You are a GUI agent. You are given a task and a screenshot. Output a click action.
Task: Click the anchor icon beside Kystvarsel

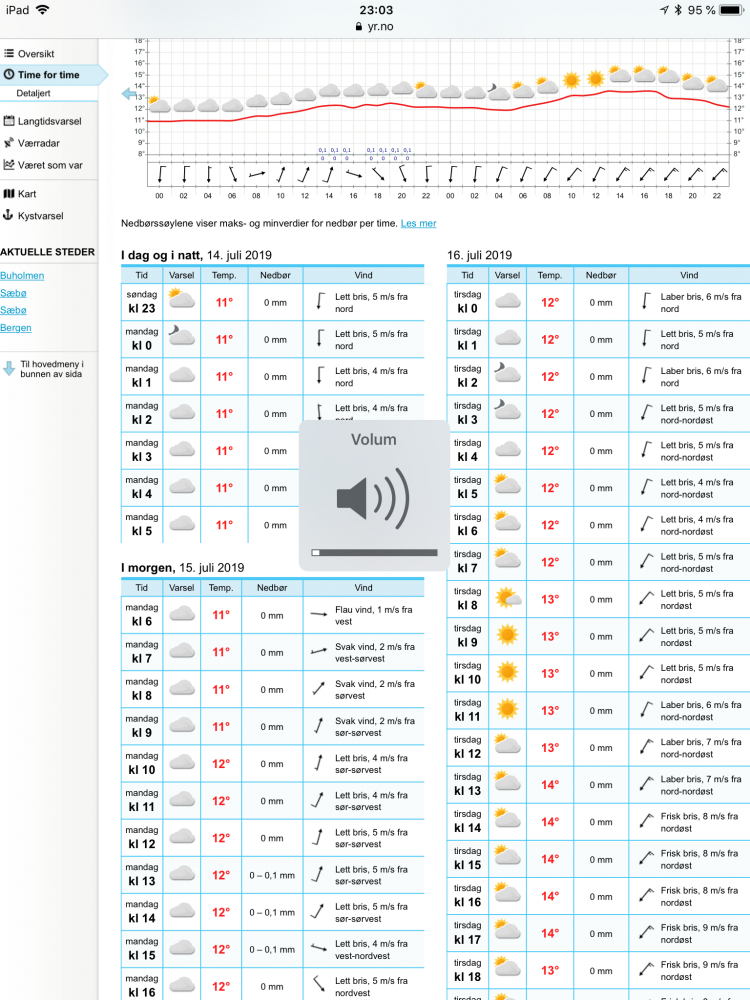(x=8, y=215)
